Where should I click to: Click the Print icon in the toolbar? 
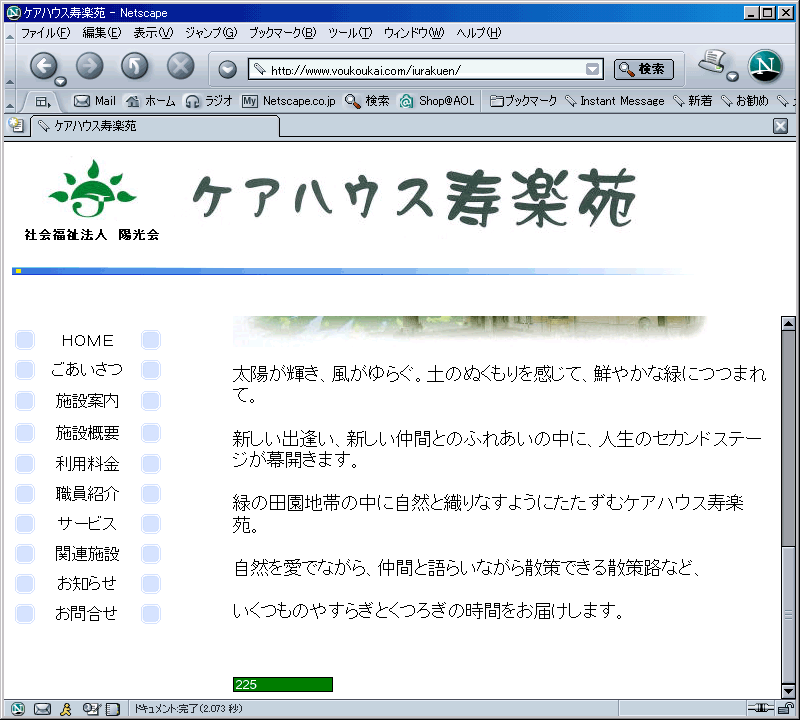[712, 62]
